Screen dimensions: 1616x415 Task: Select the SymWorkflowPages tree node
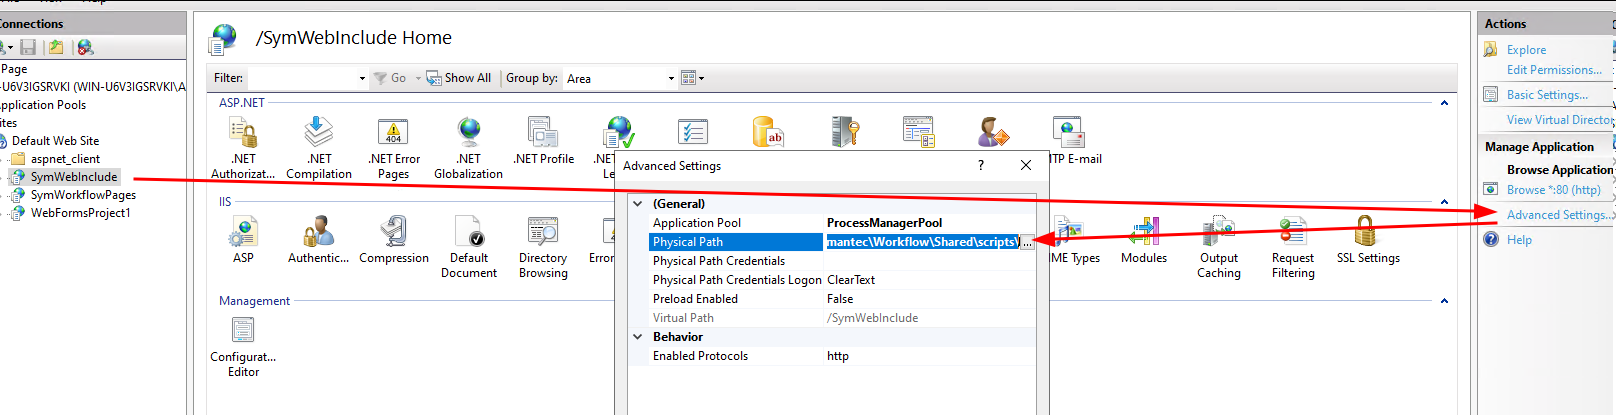[83, 195]
